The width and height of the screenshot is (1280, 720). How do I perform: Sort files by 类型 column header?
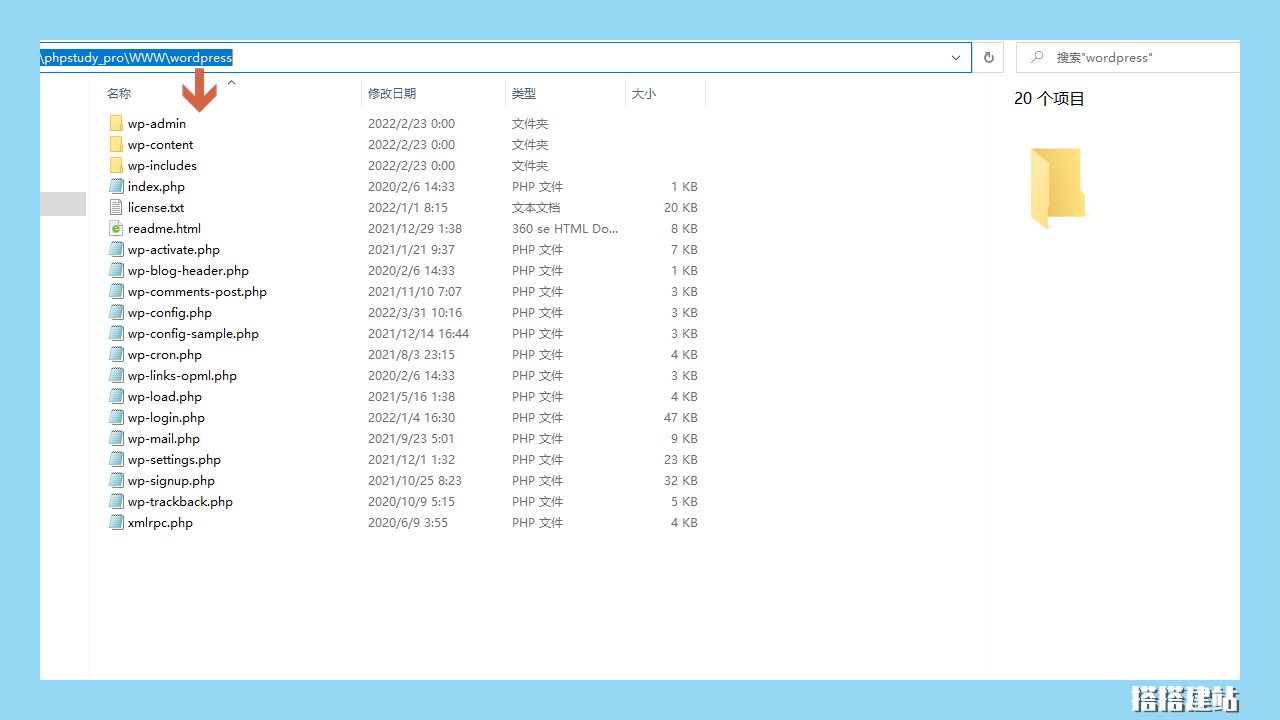pyautogui.click(x=524, y=93)
